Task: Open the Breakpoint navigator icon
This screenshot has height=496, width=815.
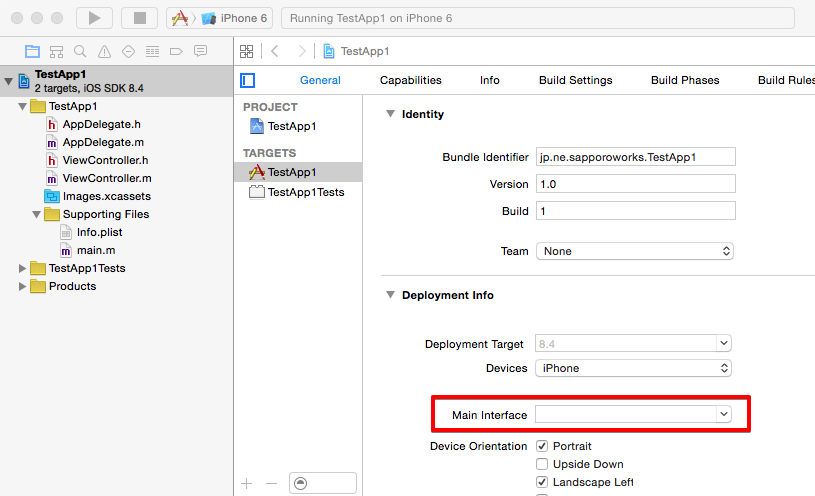Action: pos(176,51)
